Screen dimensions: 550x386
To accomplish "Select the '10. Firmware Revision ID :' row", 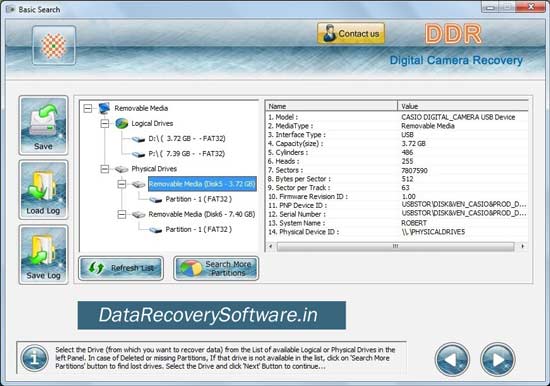I will point(397,197).
